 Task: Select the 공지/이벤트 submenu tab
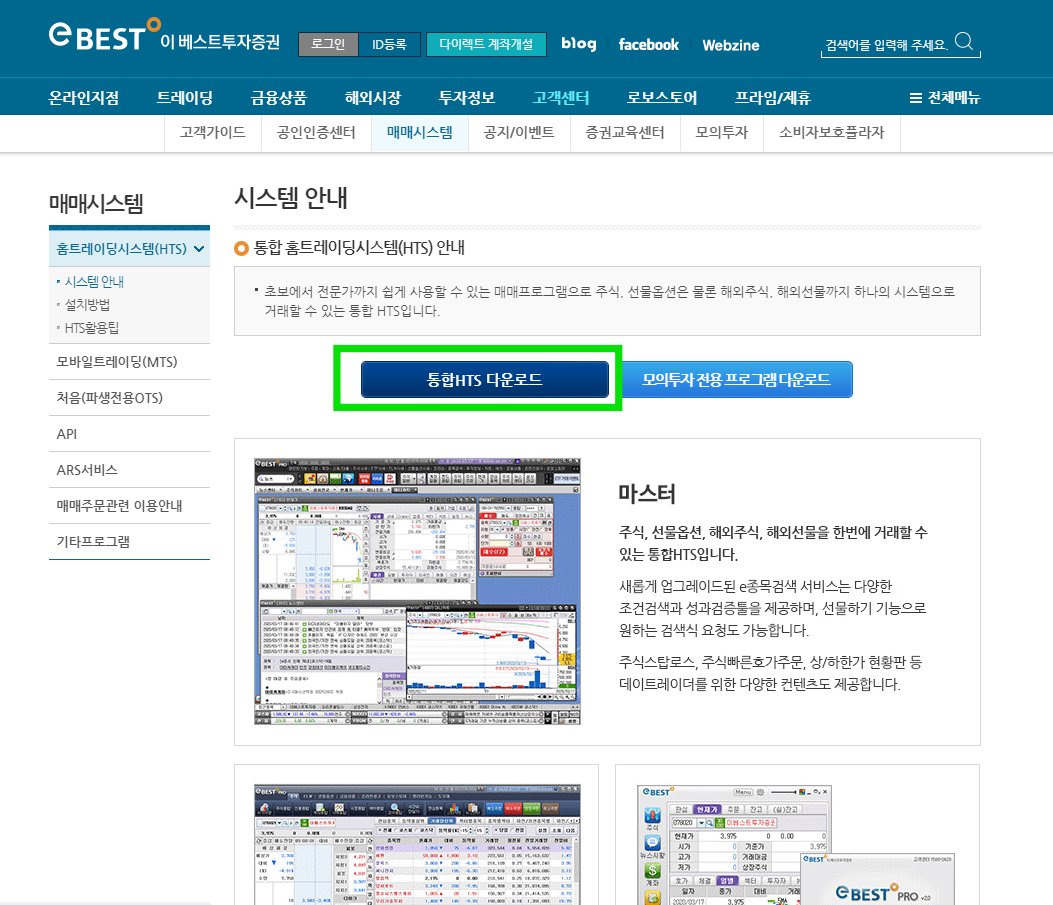(x=519, y=132)
